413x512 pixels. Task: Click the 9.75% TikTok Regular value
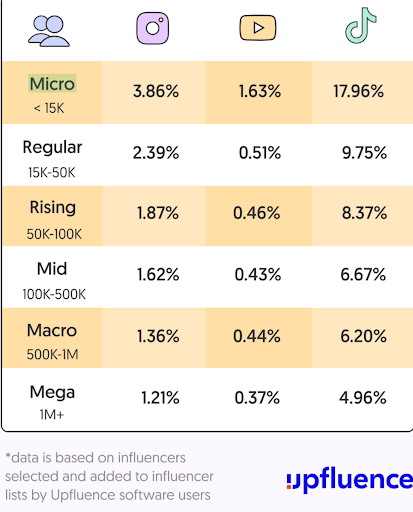(364, 153)
